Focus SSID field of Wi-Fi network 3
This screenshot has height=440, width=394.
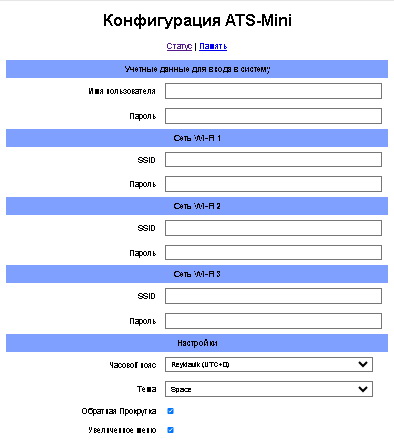(273, 296)
